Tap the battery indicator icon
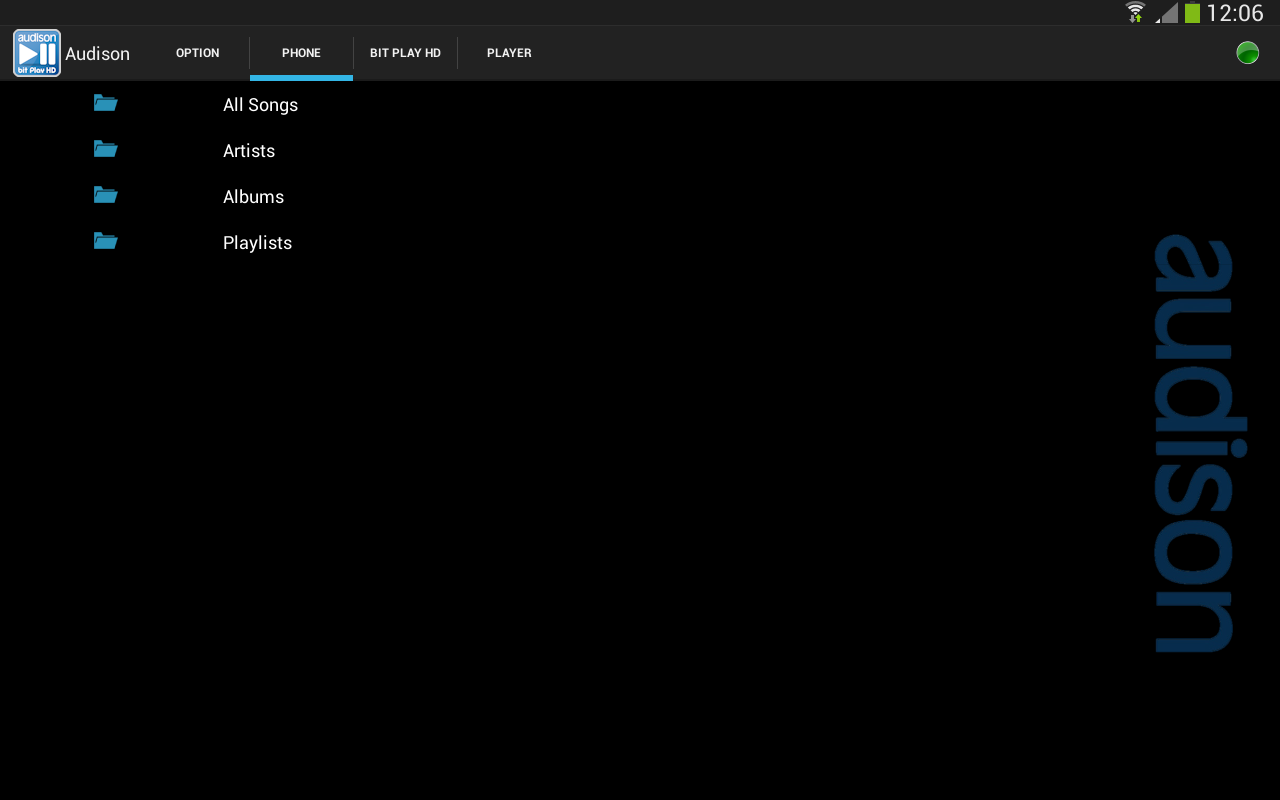1280x800 pixels. tap(1192, 13)
